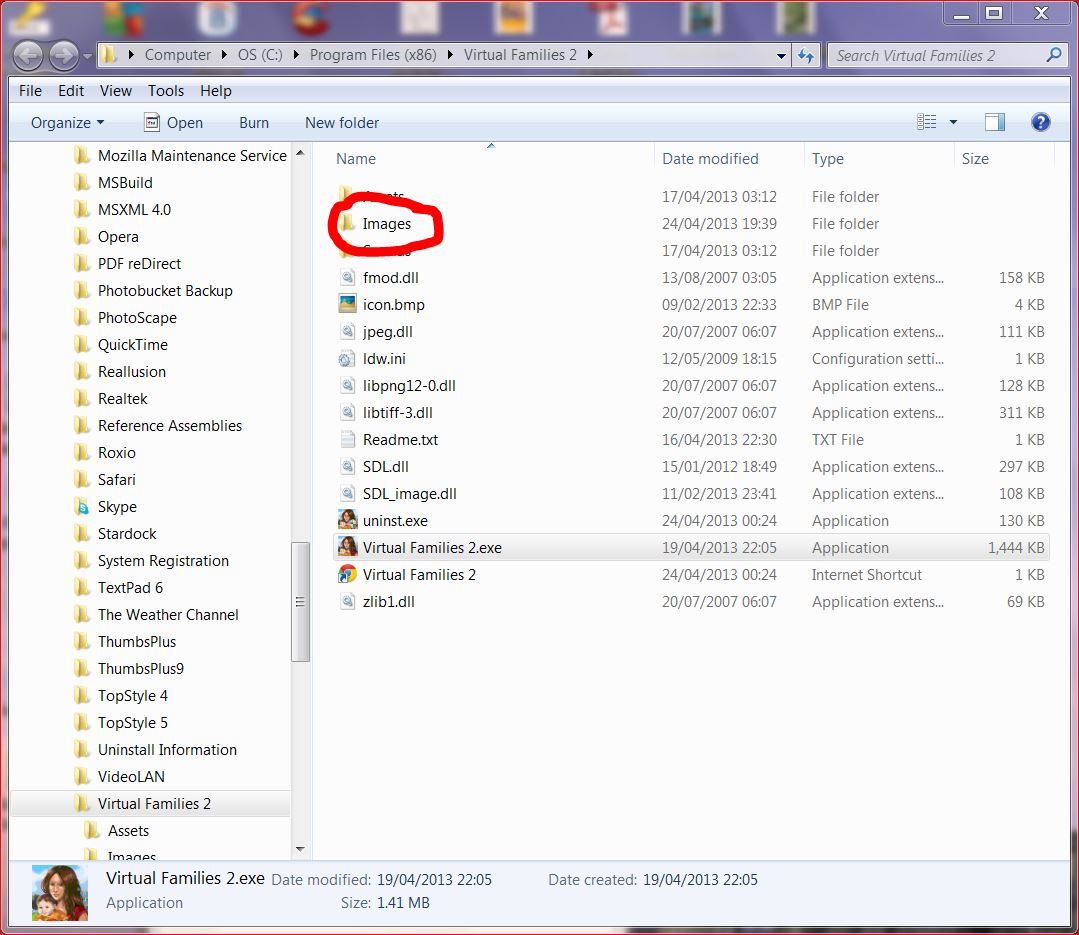Screen dimensions: 1079x935
Task: Select the zlib1.dll file icon
Action: click(x=348, y=601)
